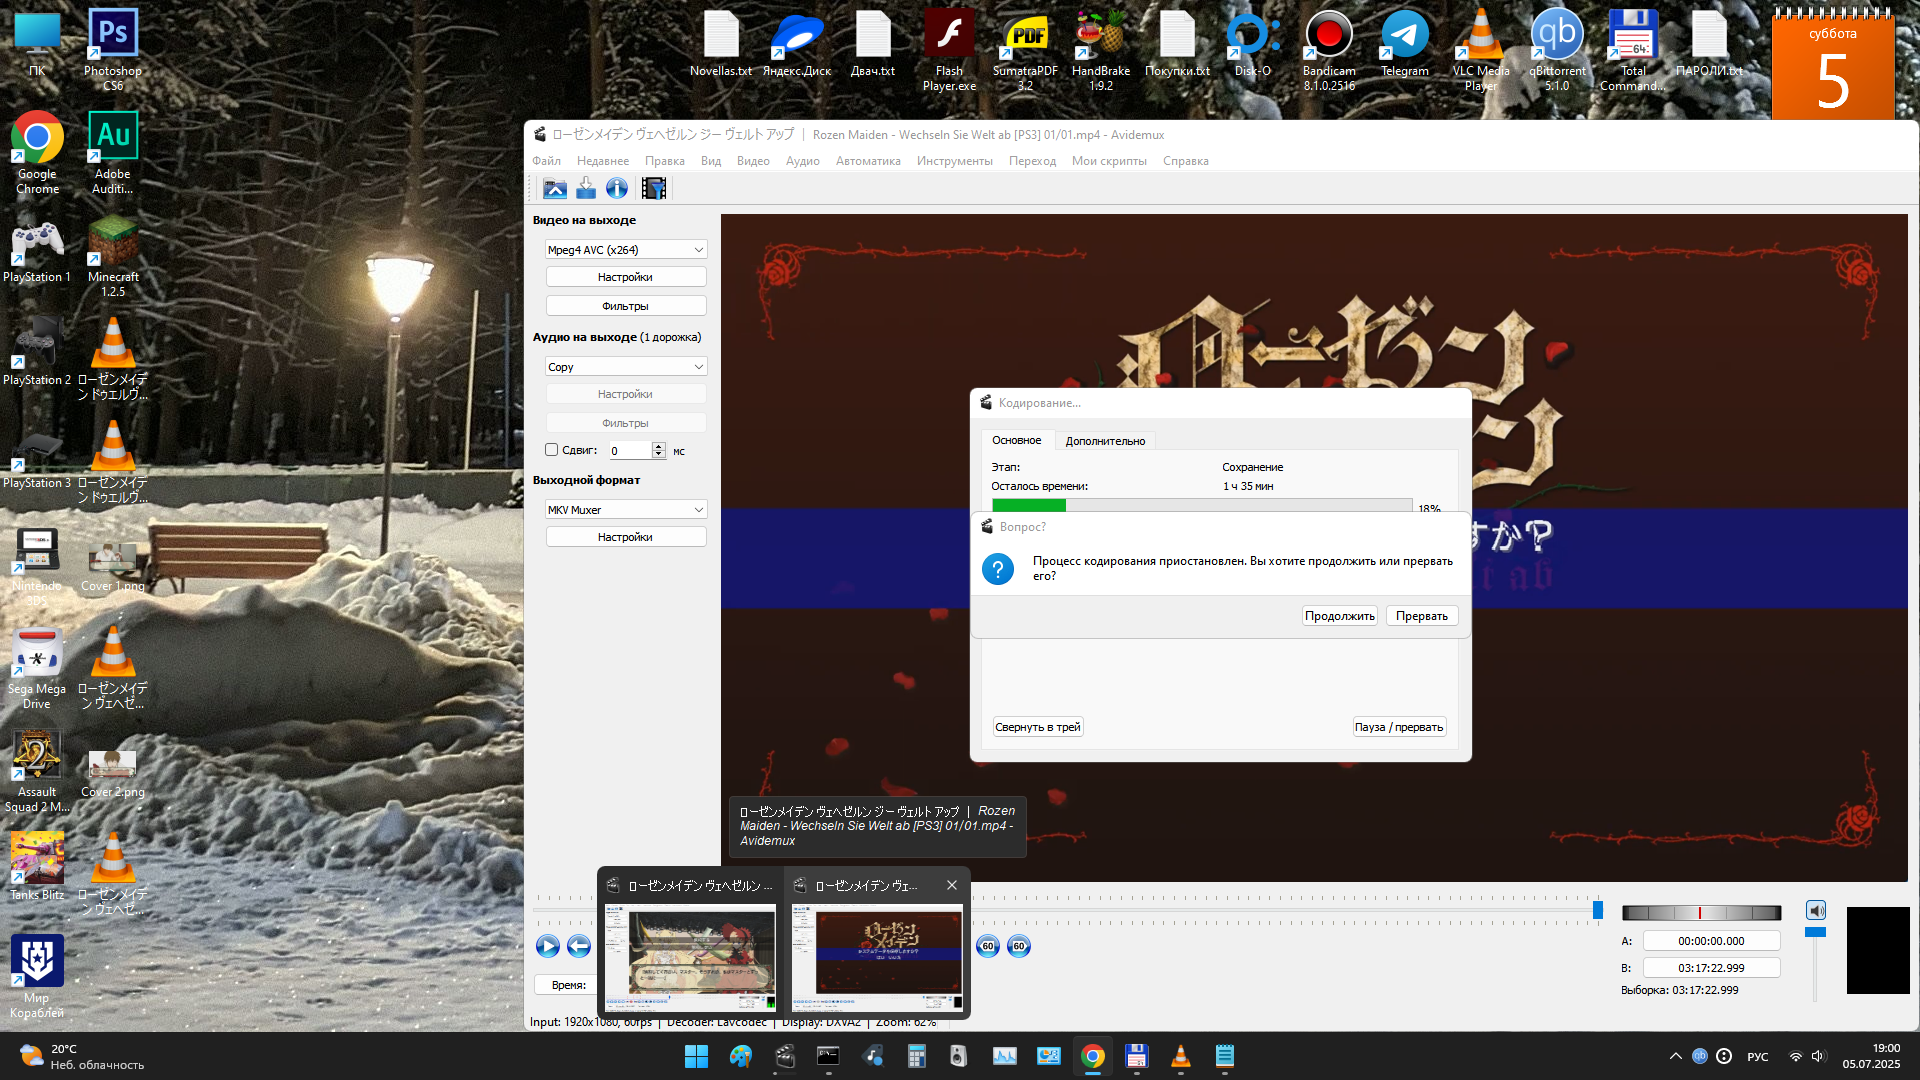
Task: Mute audio with the speaker icon
Action: pyautogui.click(x=1816, y=910)
